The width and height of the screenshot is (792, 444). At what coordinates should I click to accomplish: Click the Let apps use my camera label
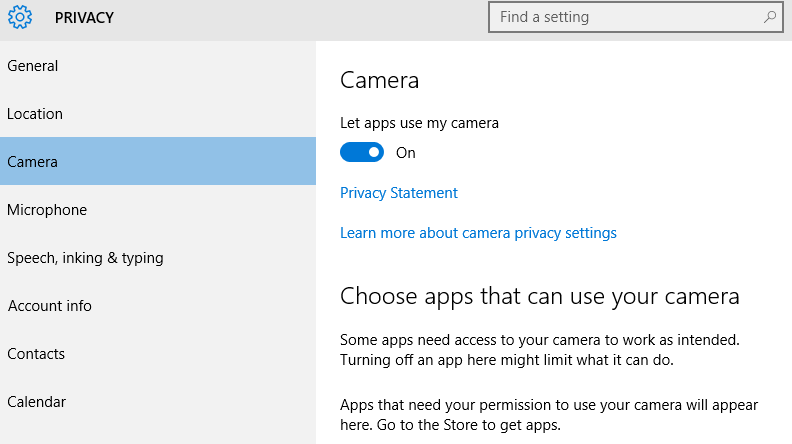pyautogui.click(x=419, y=123)
